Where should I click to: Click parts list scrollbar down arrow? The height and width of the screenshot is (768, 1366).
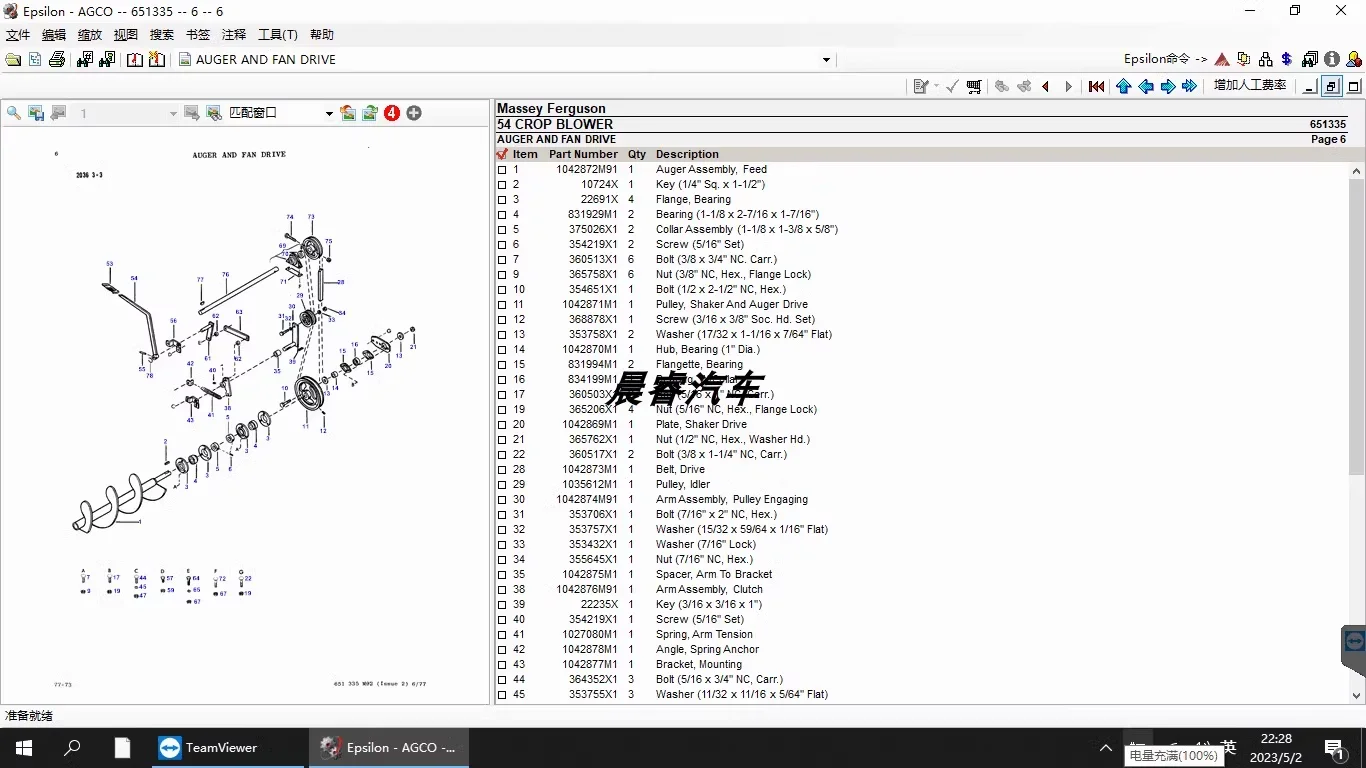click(1357, 696)
